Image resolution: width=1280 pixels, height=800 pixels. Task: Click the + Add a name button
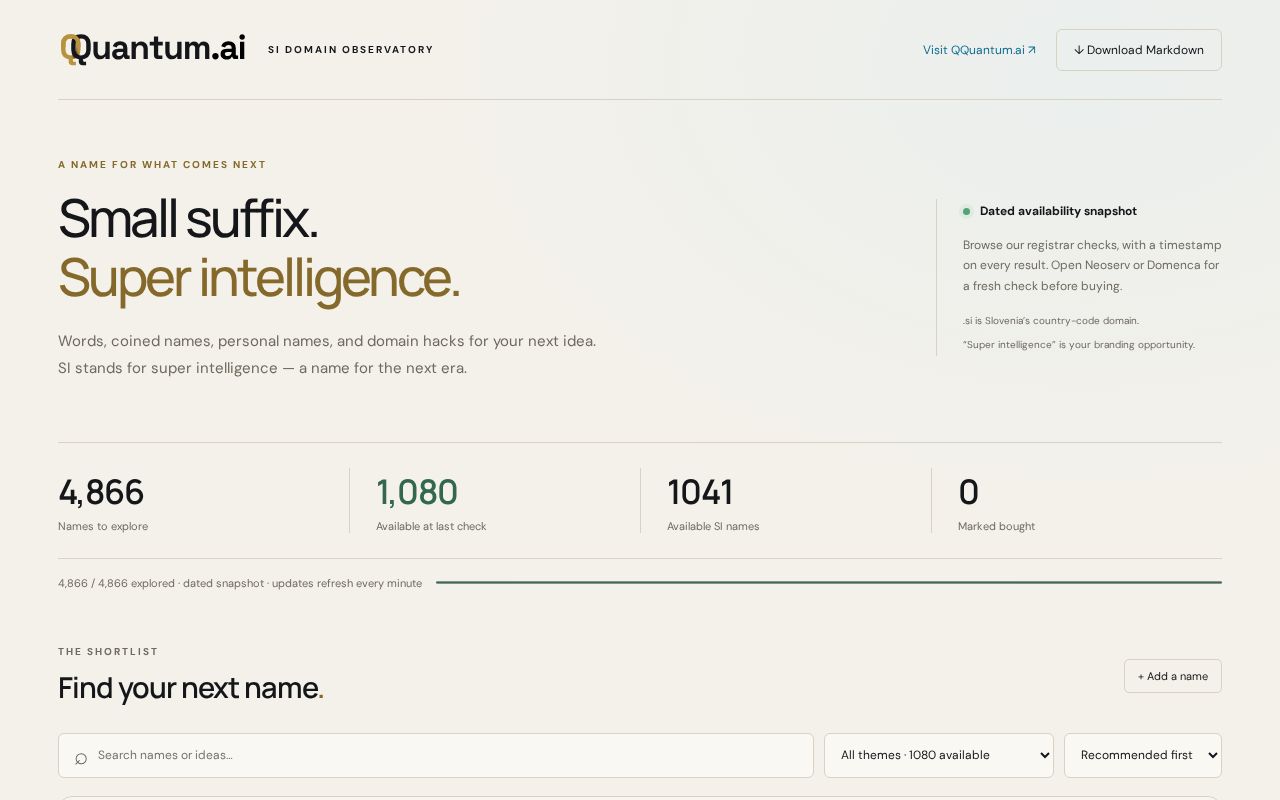pos(1172,676)
